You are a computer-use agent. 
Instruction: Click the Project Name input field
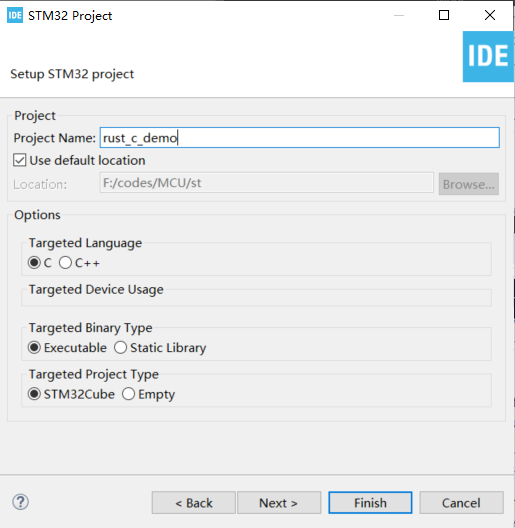point(299,137)
